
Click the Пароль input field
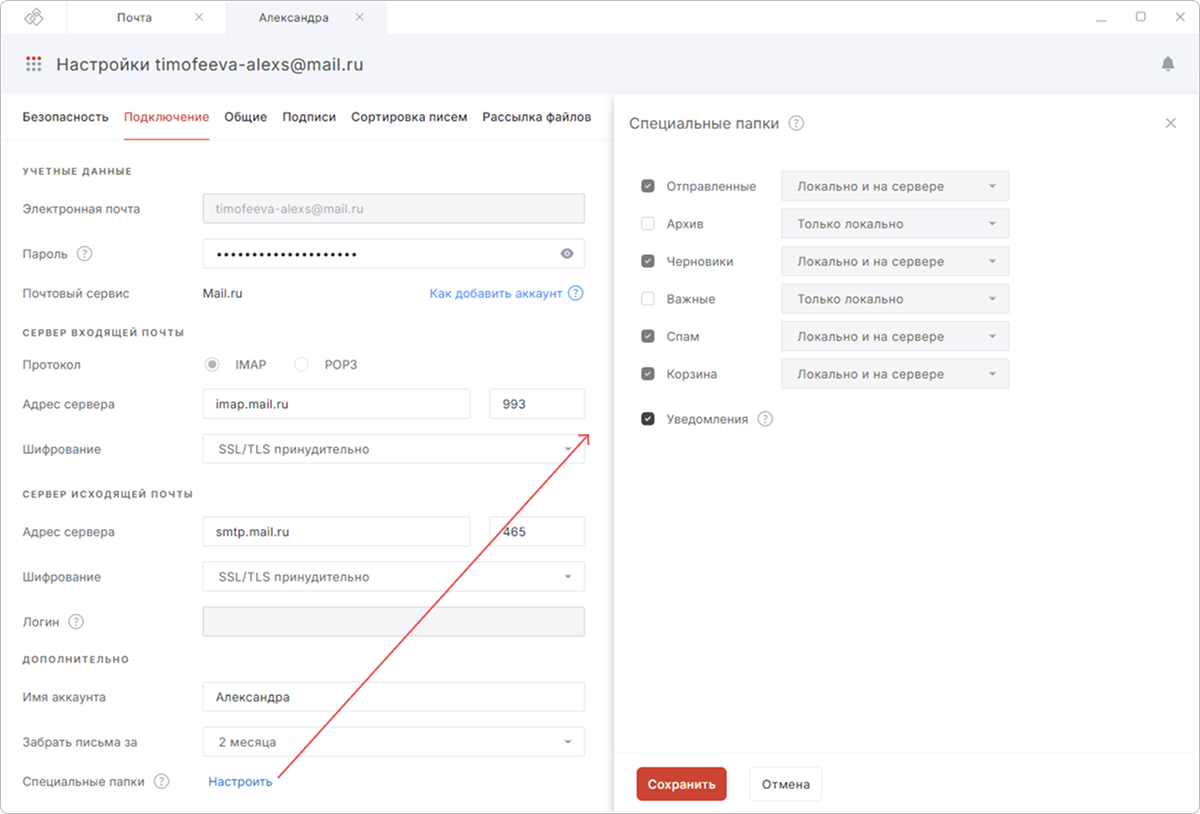coord(393,254)
